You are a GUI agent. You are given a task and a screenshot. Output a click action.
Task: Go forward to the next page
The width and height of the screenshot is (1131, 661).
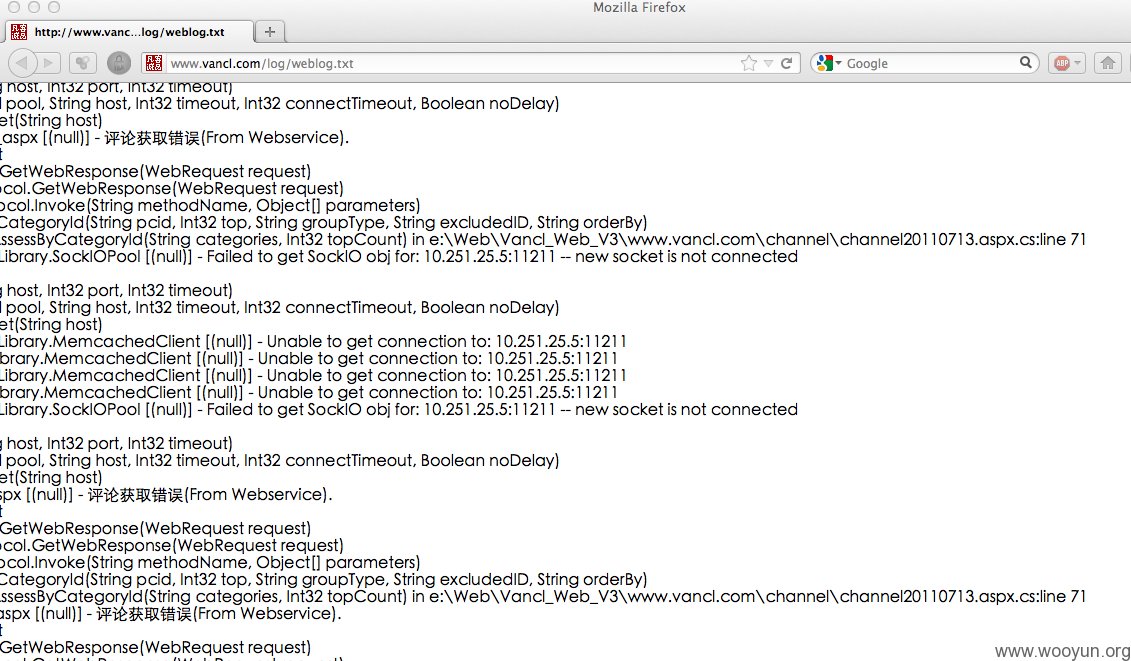48,64
